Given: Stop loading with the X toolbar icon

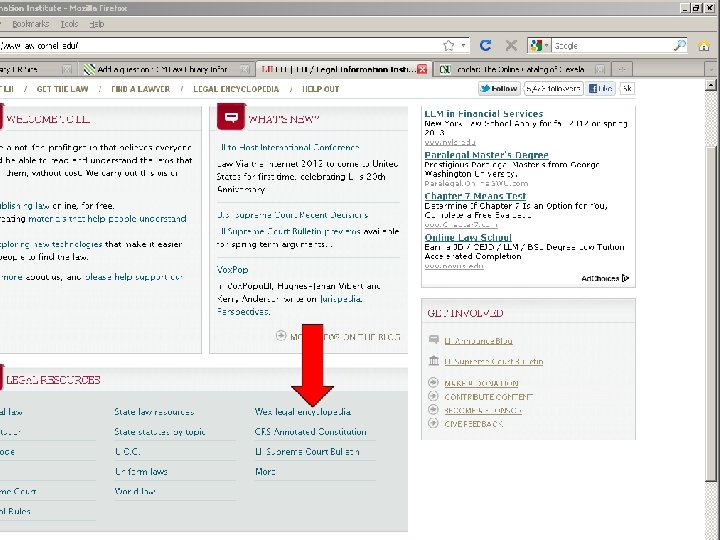Looking at the screenshot, I should point(511,45).
